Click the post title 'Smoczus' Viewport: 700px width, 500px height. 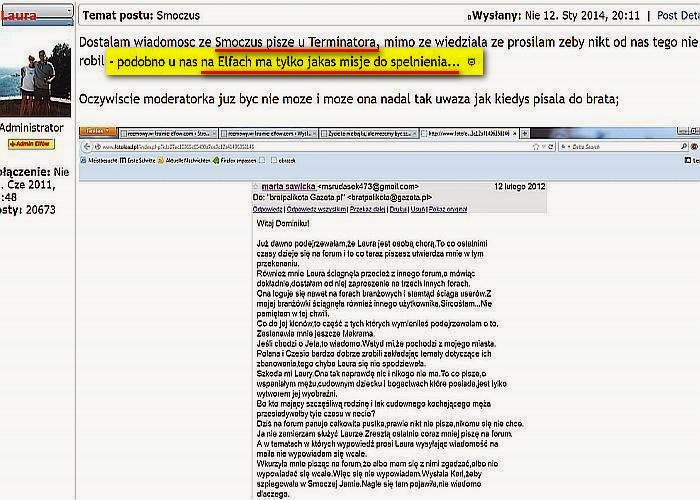point(178,16)
